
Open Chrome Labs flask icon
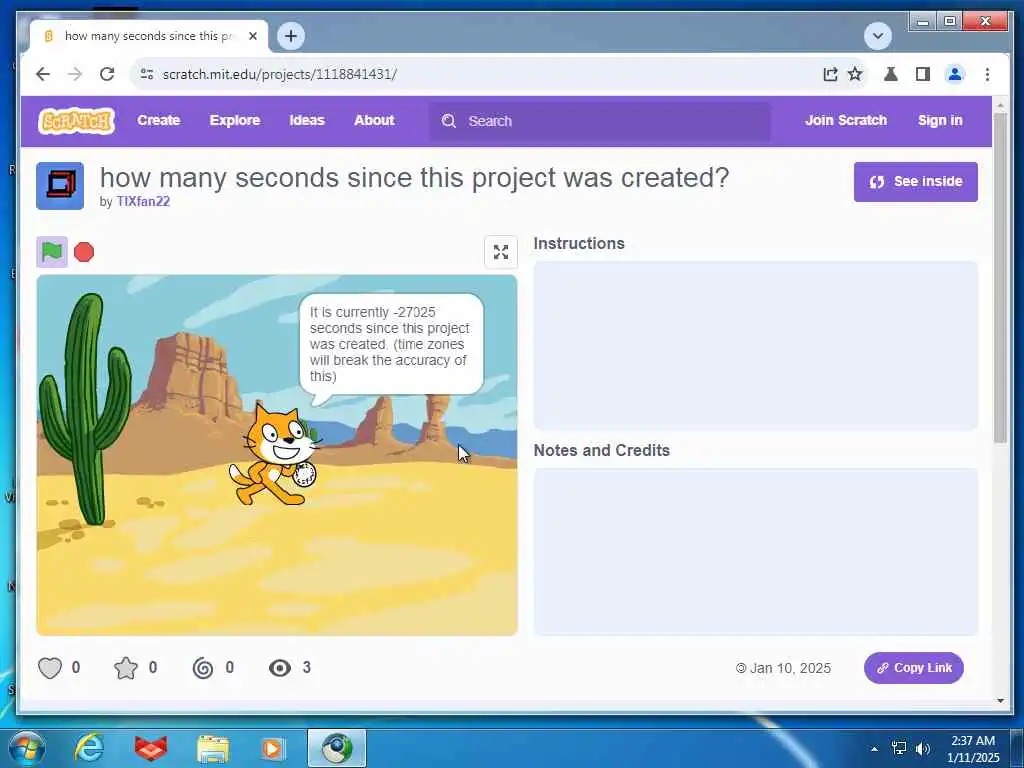pos(891,74)
